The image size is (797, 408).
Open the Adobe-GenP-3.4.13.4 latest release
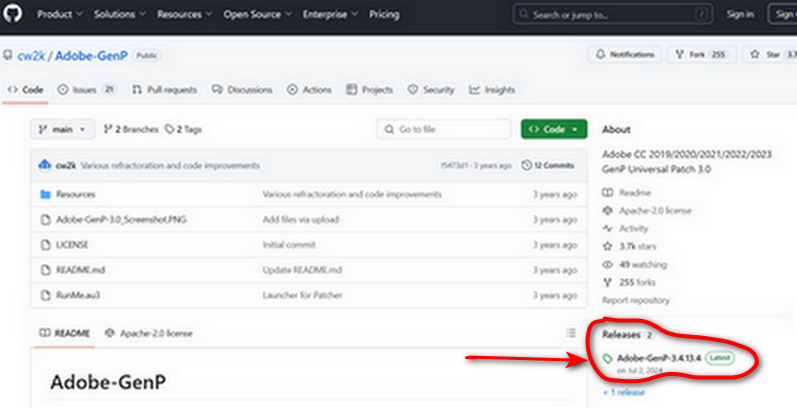[x=659, y=358]
